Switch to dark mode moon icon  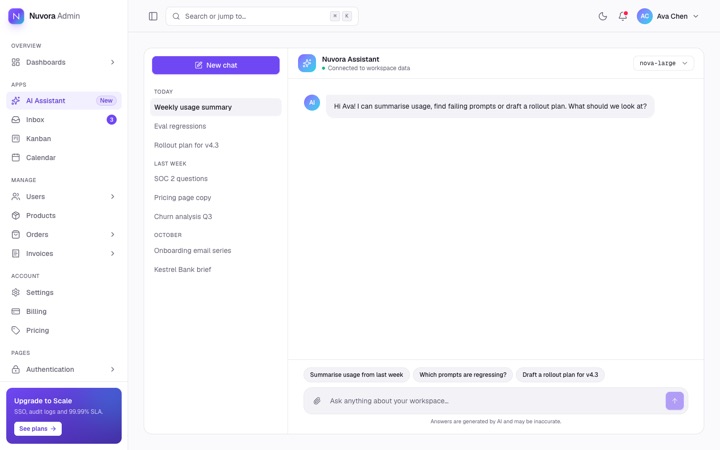[603, 16]
